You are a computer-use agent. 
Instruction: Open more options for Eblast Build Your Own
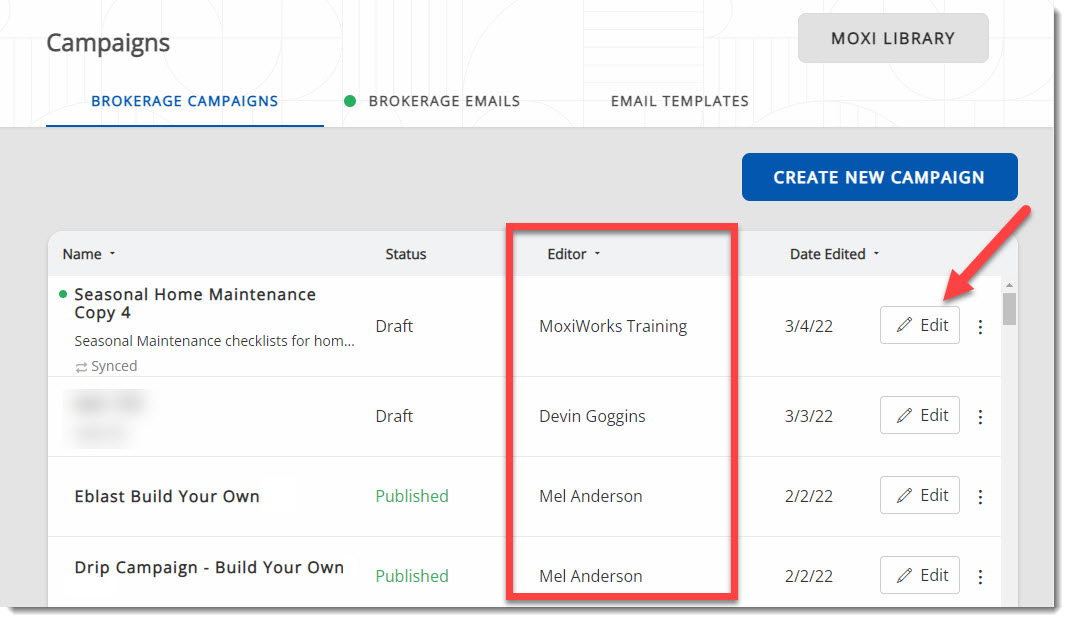pos(980,497)
